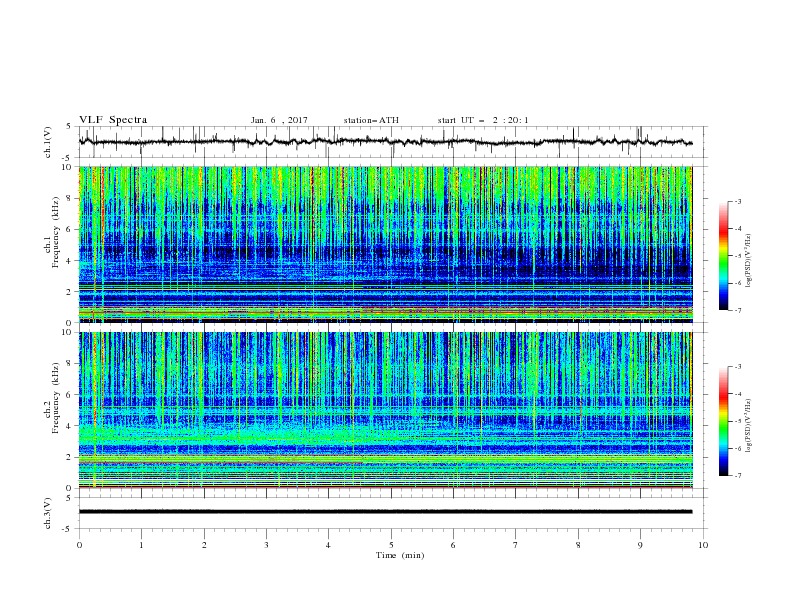Click the "-6" tick on ch.2 colorbar

click(x=737, y=448)
